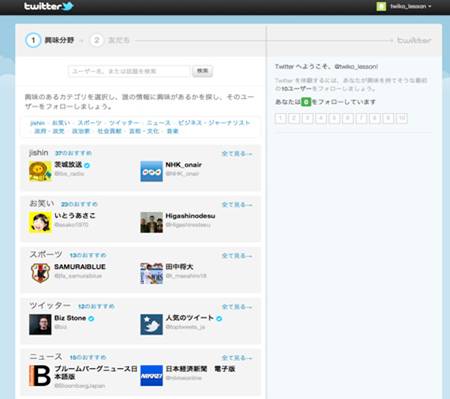
Task: Select step 1 興味分野
Action: (50, 40)
